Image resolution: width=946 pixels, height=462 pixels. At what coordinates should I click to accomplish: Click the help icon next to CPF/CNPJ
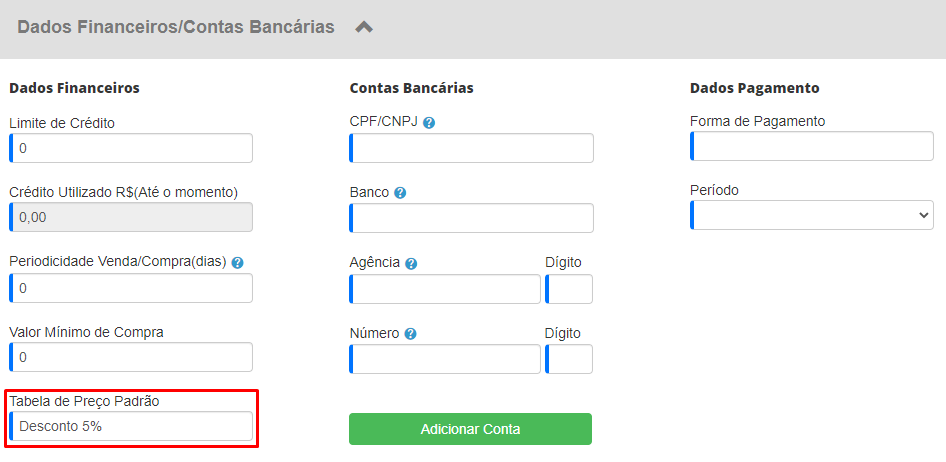[x=429, y=123]
